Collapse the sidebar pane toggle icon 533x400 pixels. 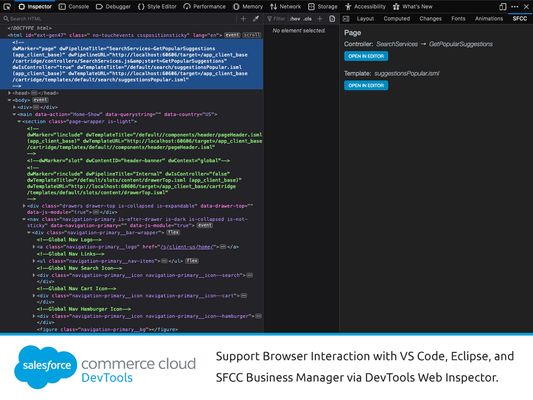(x=346, y=19)
